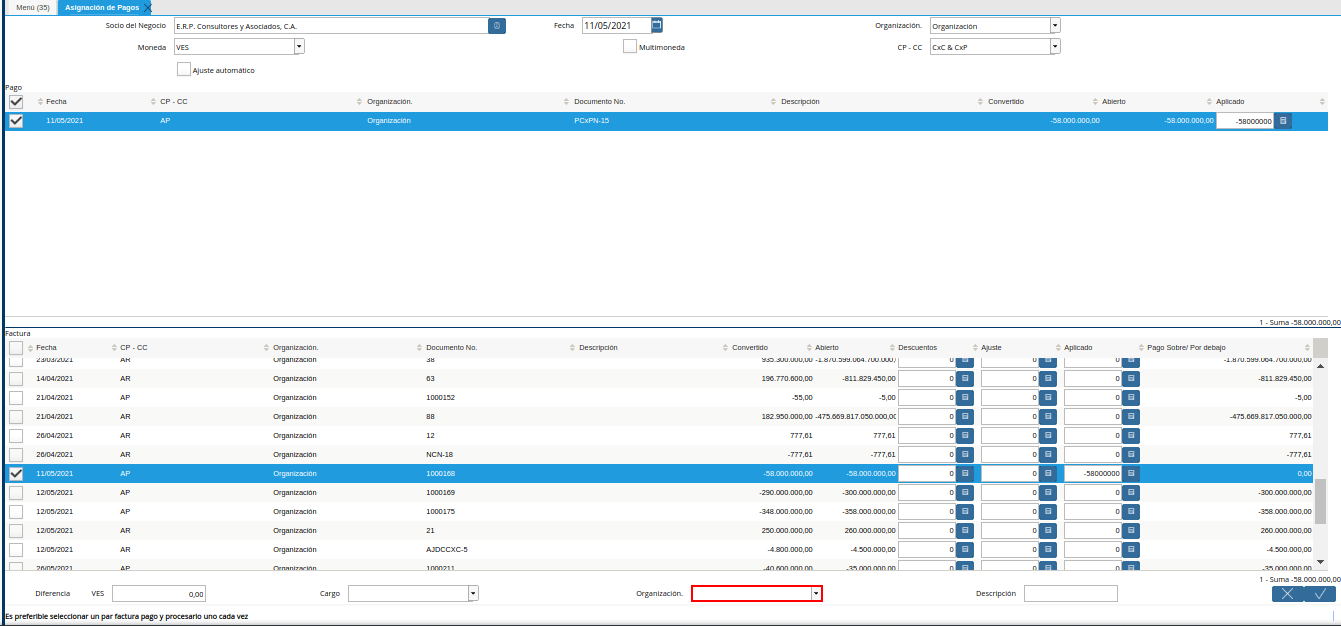Screen dimensions: 1341x626
Task: Open Descuentos calculator for invoice 21
Action: pos(965,531)
